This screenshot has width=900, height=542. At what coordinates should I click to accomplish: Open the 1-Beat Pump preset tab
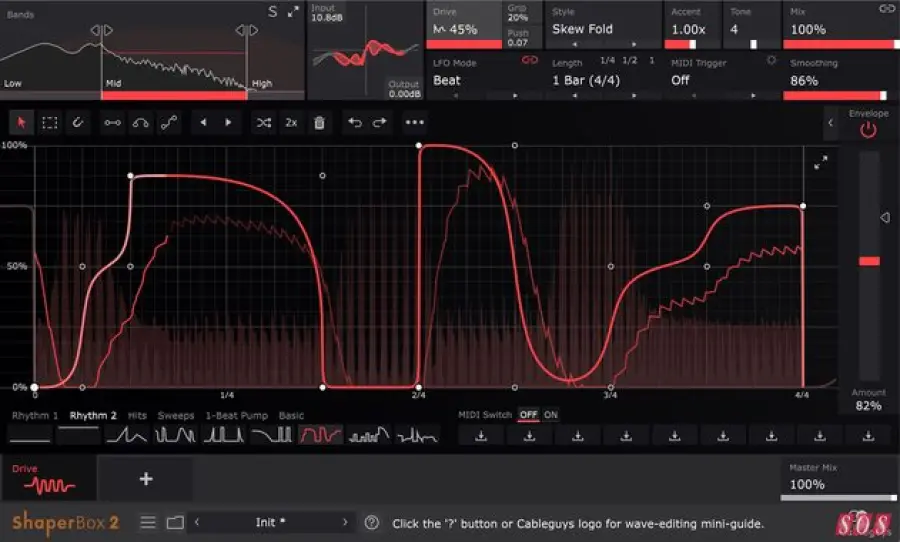click(x=237, y=415)
